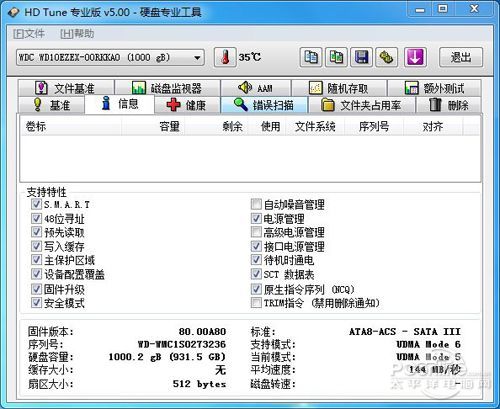Click the HD Tune title bar app icon

point(14,13)
